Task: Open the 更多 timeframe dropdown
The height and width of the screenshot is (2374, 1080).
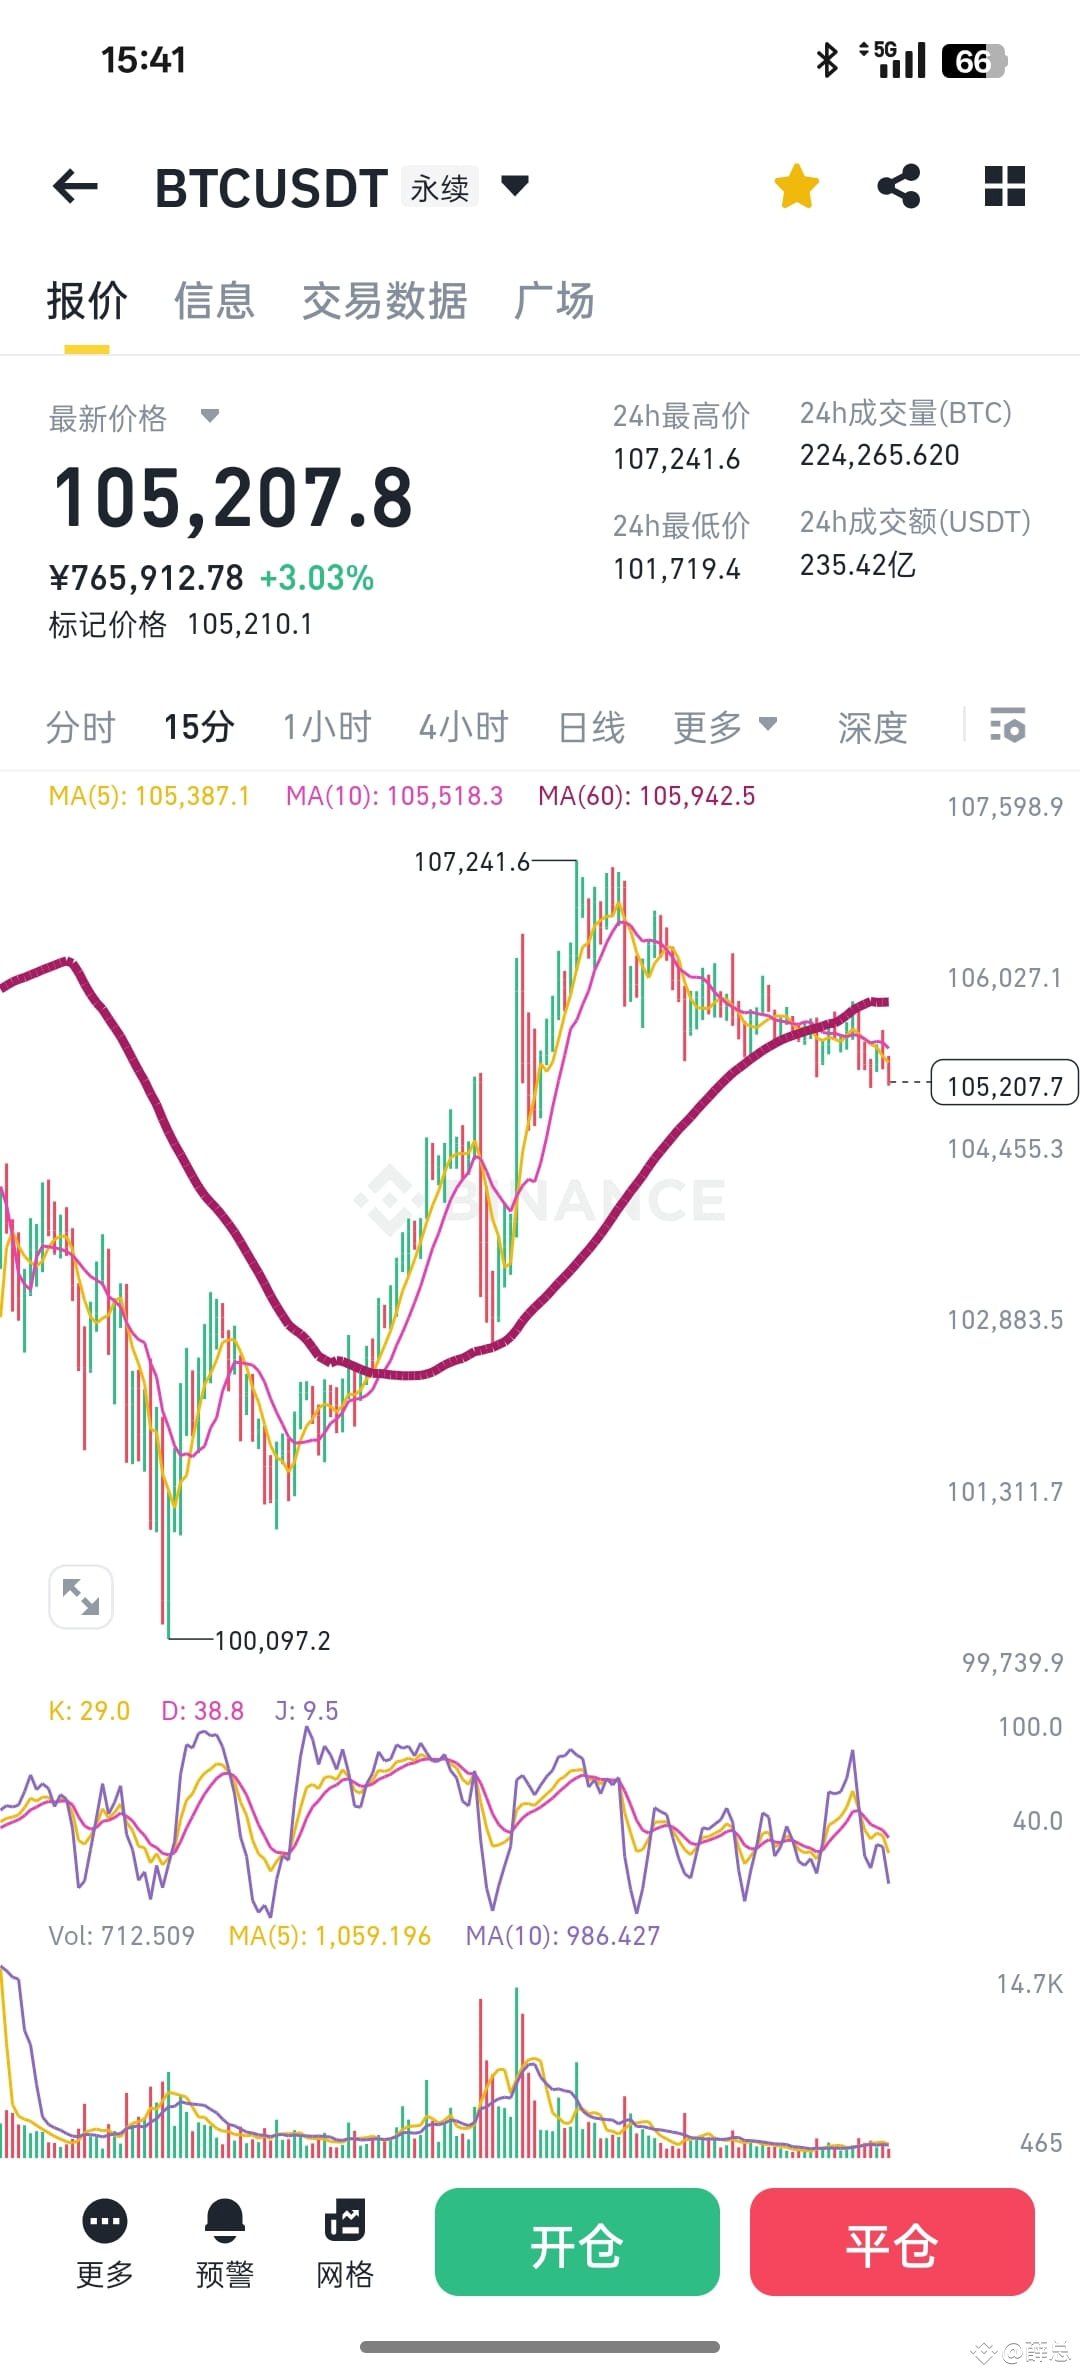Action: click(x=725, y=727)
